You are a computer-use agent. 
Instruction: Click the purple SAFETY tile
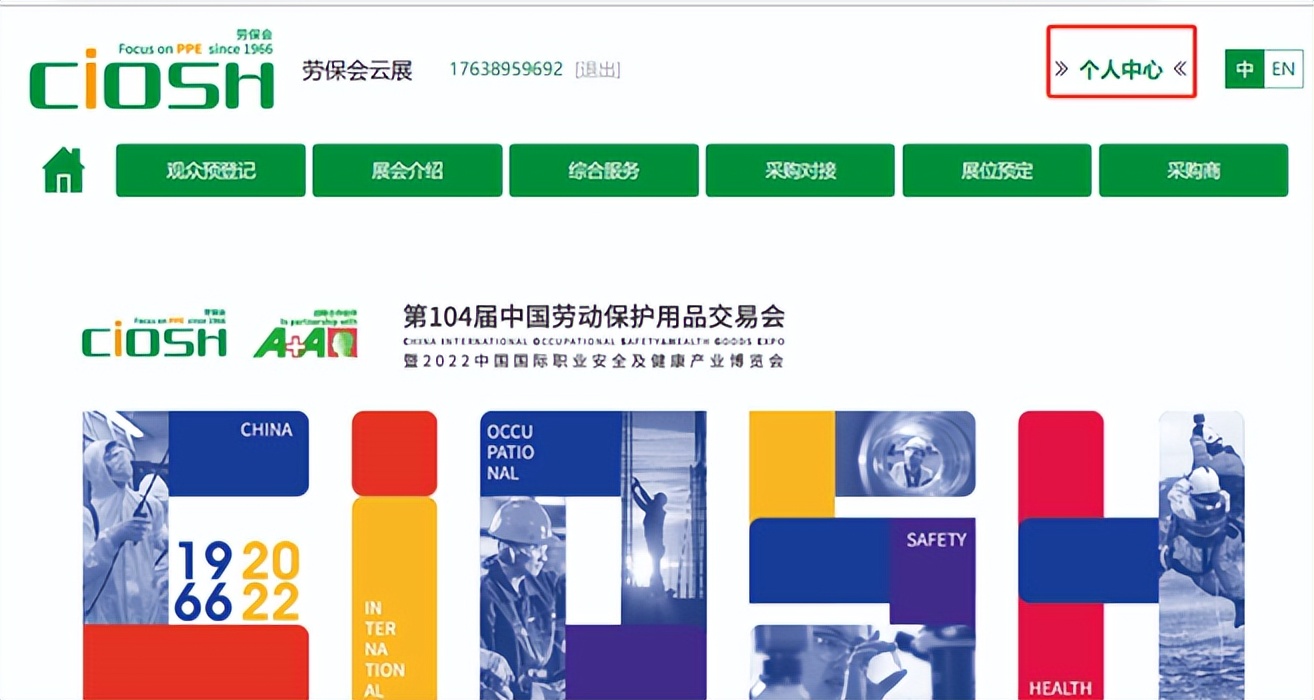point(932,571)
